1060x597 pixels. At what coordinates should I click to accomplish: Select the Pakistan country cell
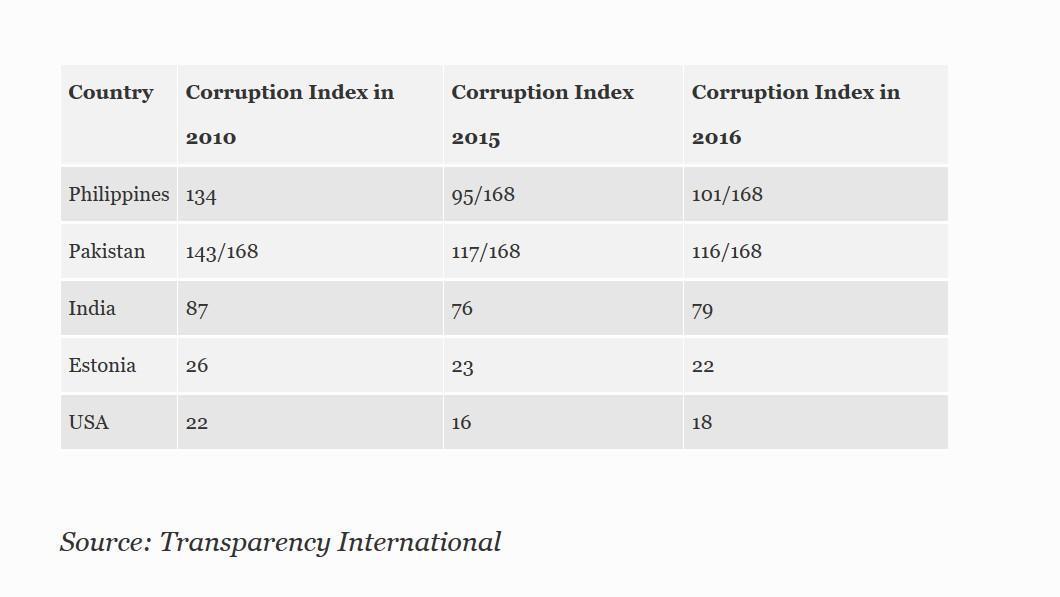coord(107,251)
